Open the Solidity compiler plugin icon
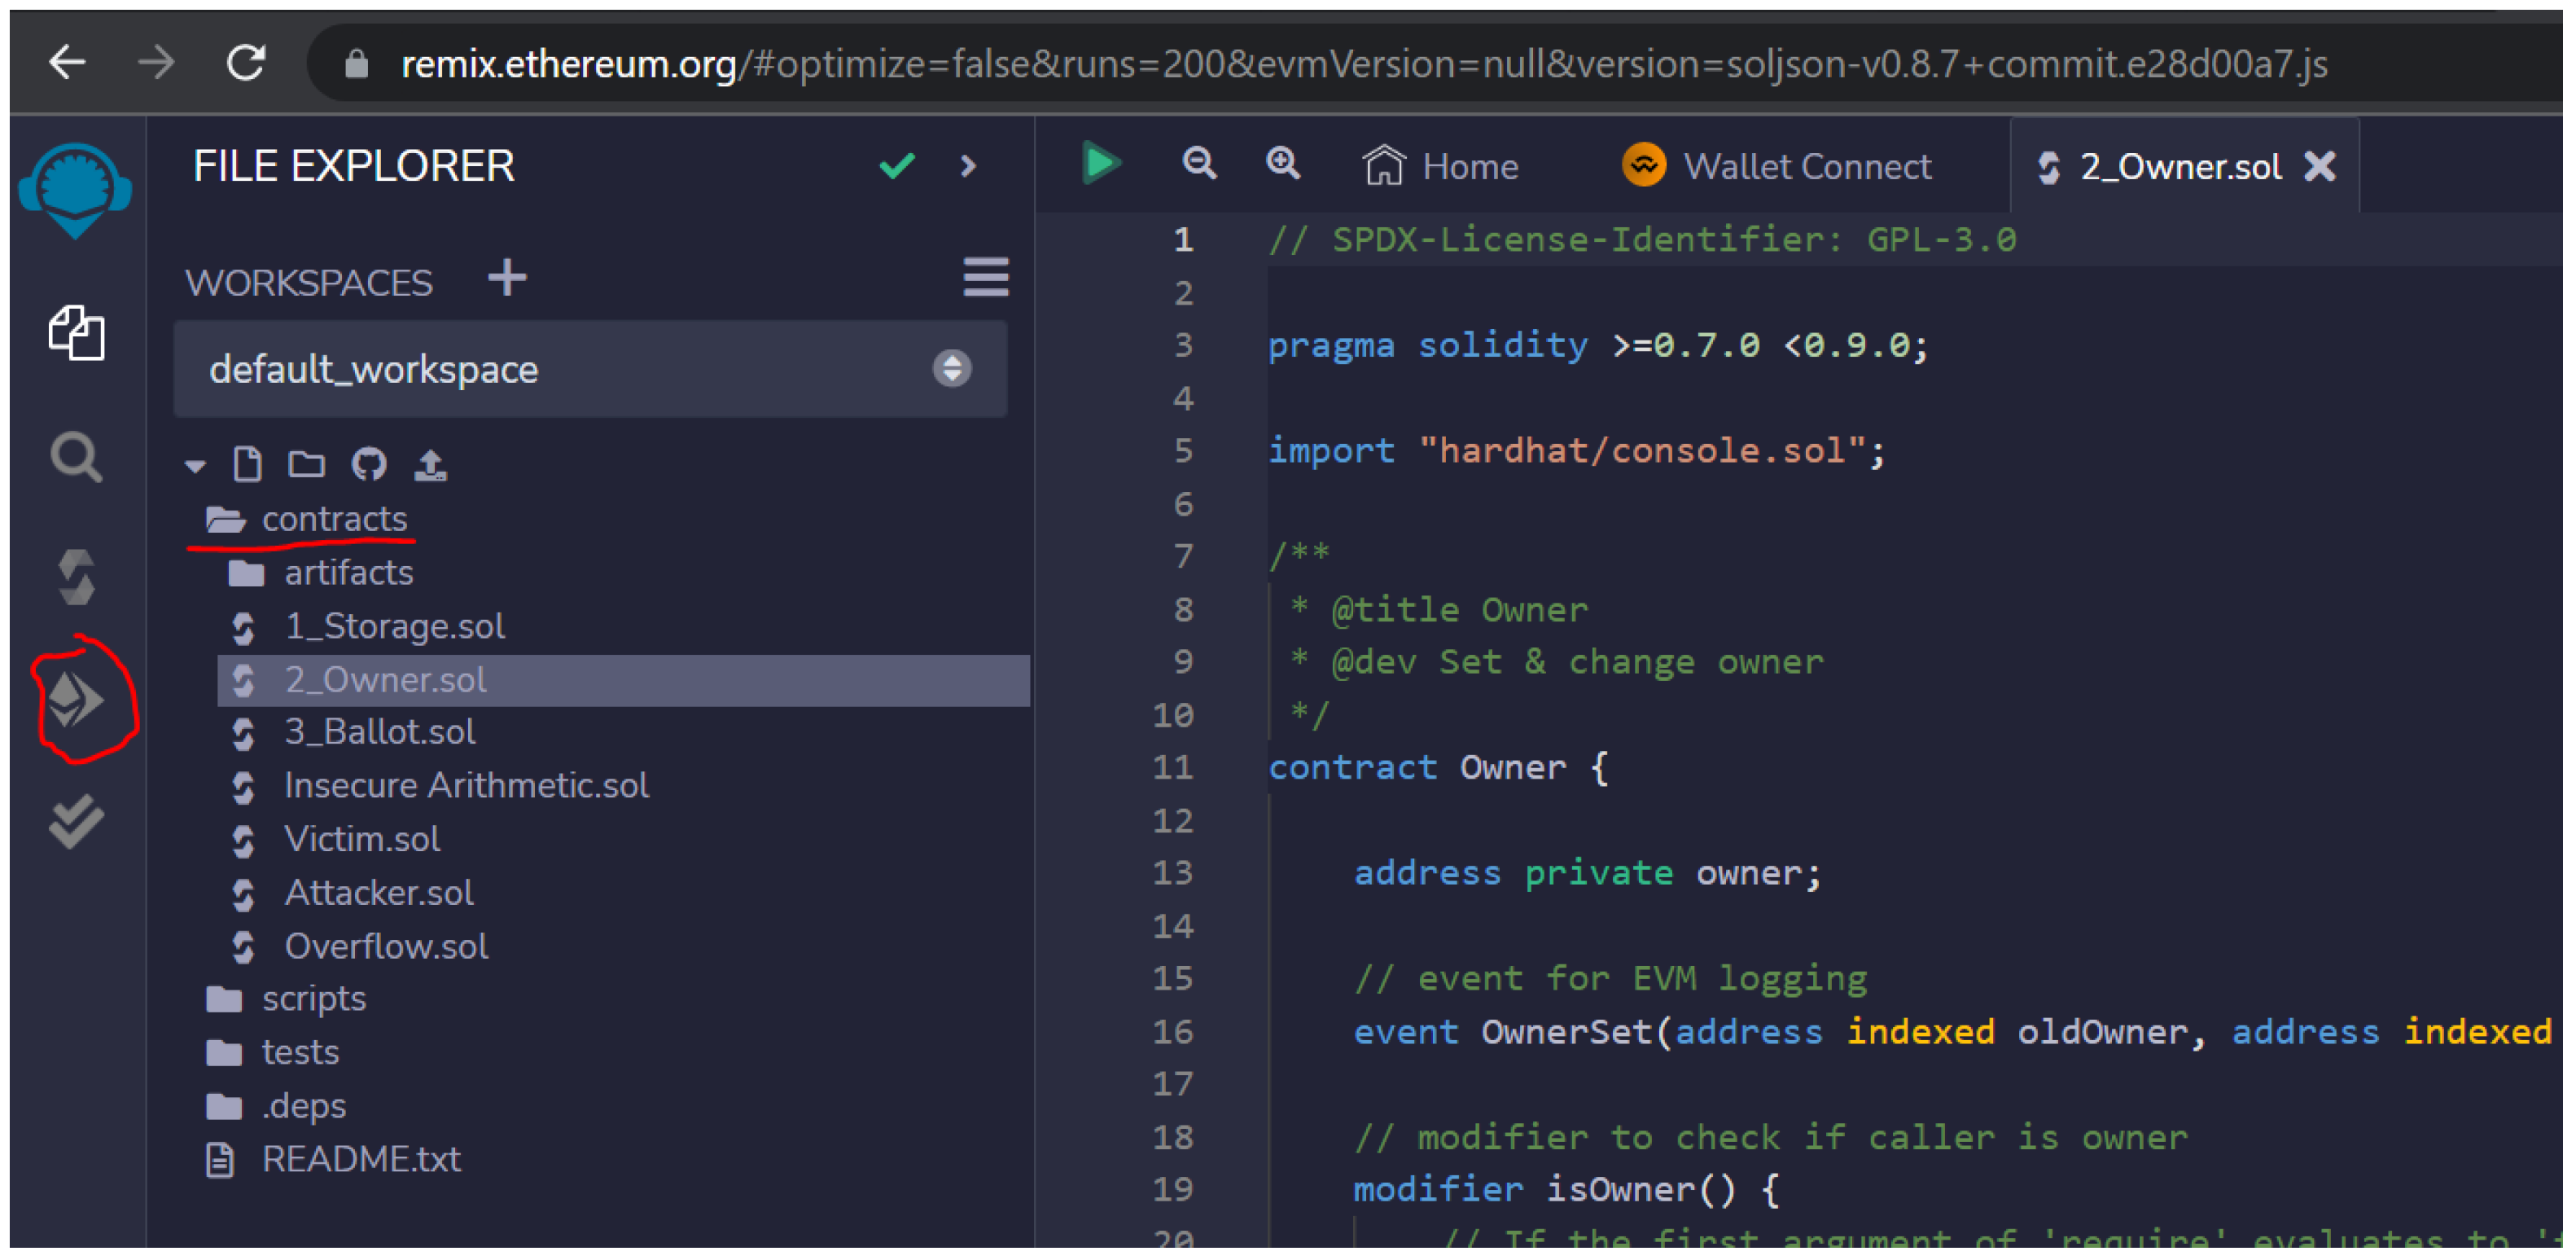Image resolution: width=2576 pixels, height=1260 pixels. [x=76, y=578]
